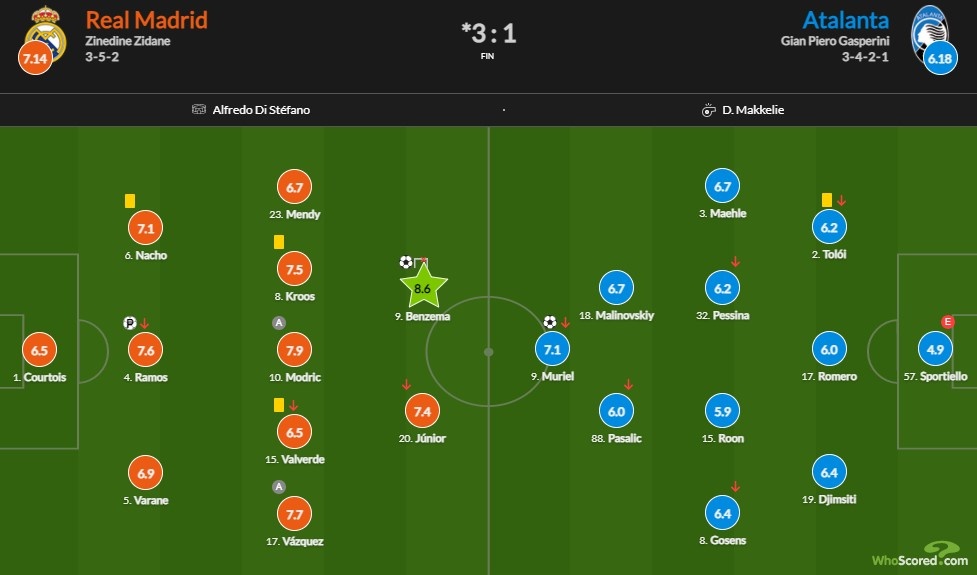This screenshot has height=575, width=977.
Task: Click the referee whistle icon beside D. Makkelie
Action: [708, 110]
